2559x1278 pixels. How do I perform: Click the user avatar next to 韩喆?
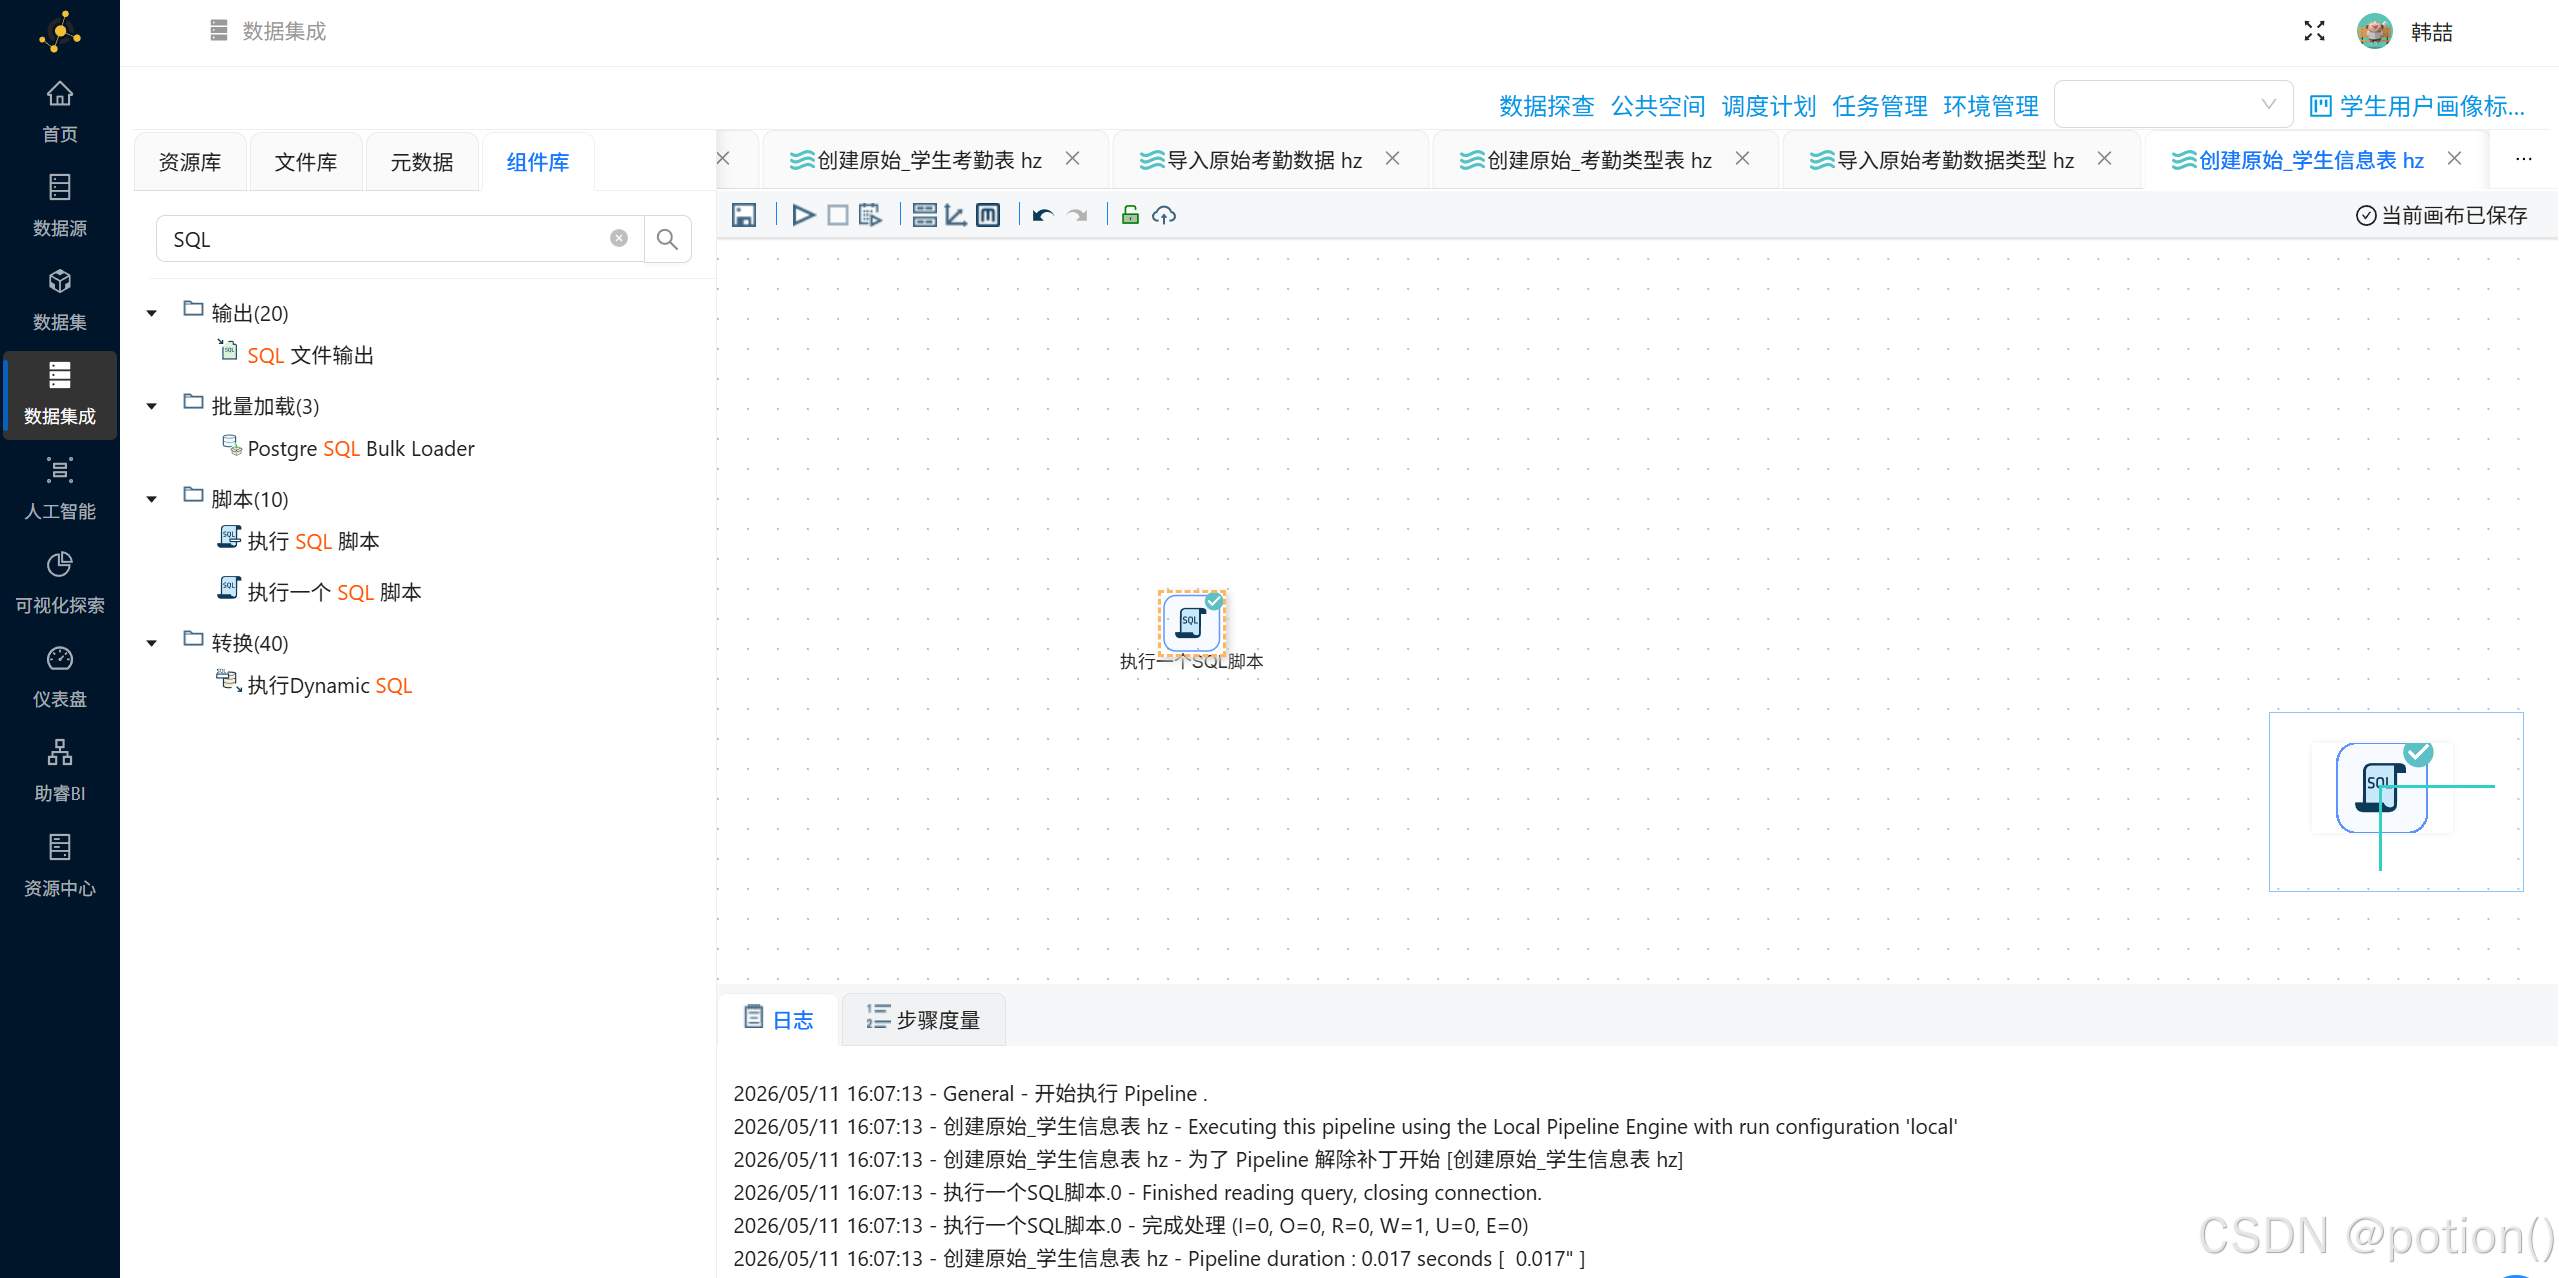(2374, 31)
